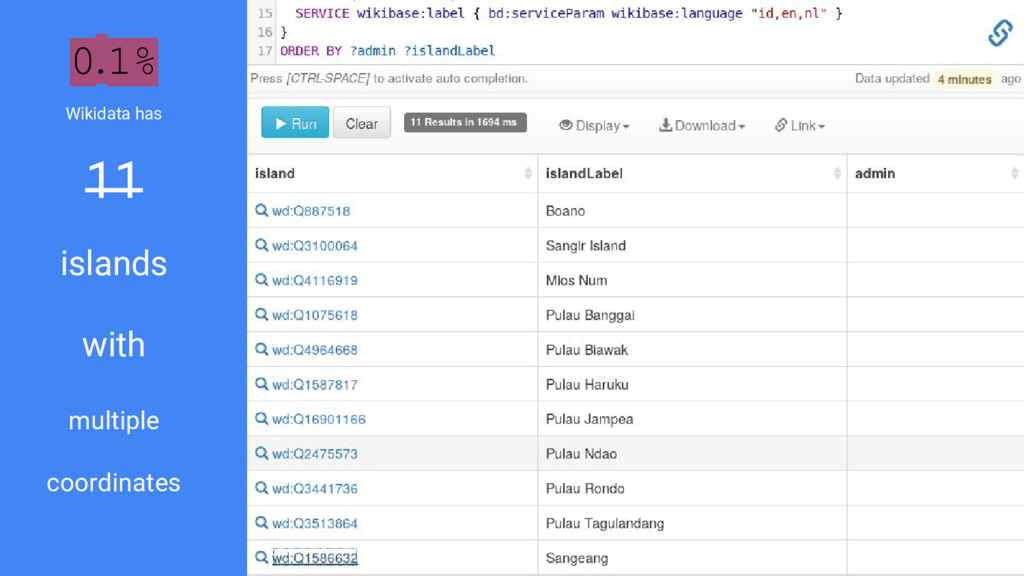Select the Pulau Ndao label cell
Image resolution: width=1024 pixels, height=576 pixels.
[x=692, y=453]
